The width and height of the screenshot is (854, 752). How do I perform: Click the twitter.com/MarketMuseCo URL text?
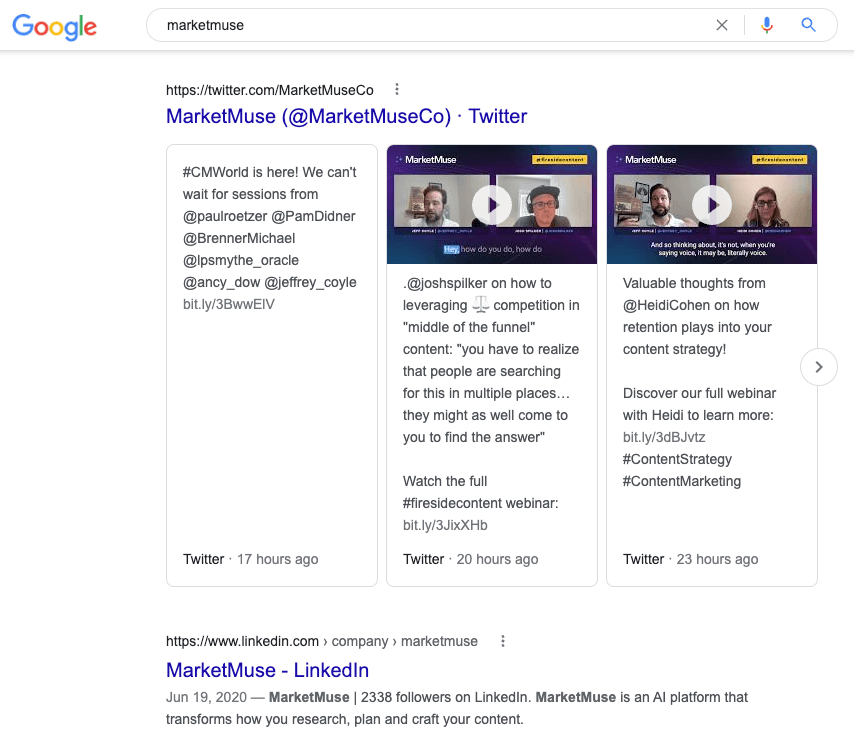point(270,90)
